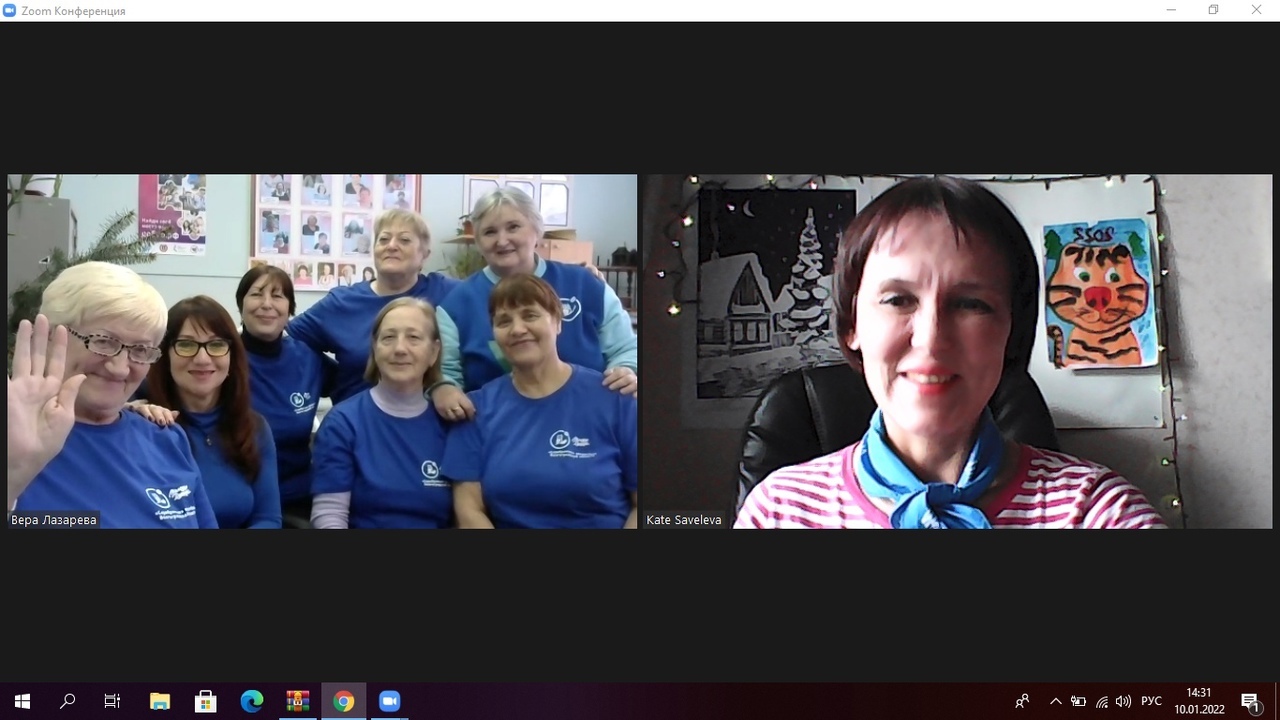Screen dimensions: 1280x720
Task: Check the battery status icon
Action: 1078,701
